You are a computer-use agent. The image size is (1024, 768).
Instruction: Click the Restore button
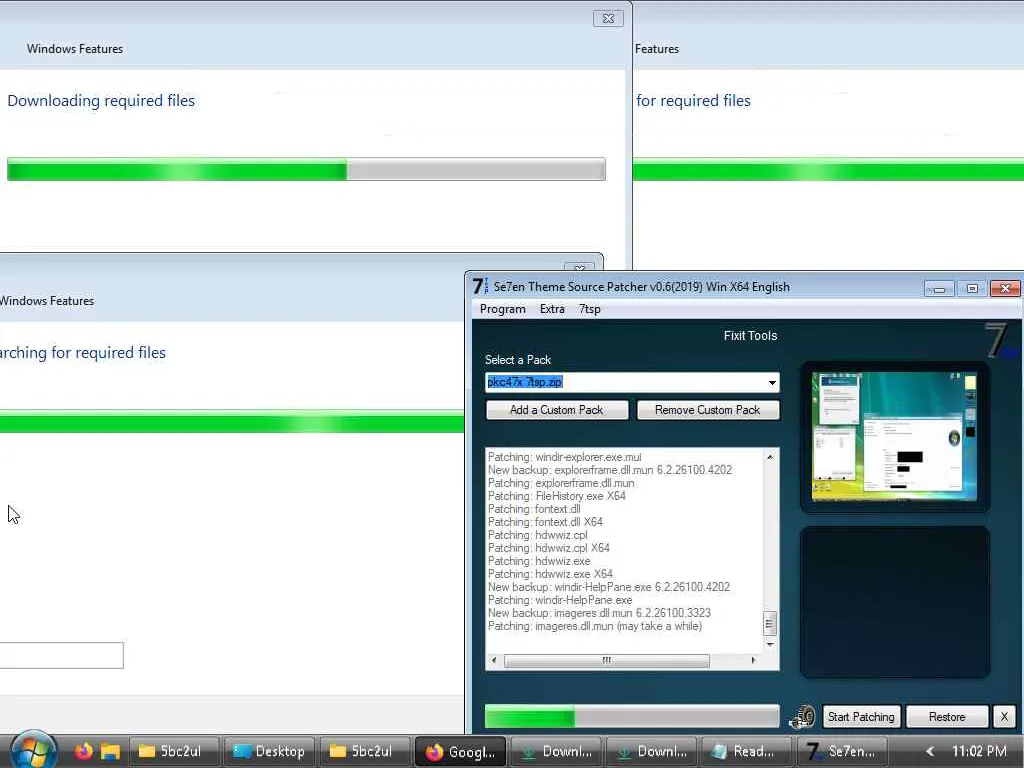coord(947,716)
